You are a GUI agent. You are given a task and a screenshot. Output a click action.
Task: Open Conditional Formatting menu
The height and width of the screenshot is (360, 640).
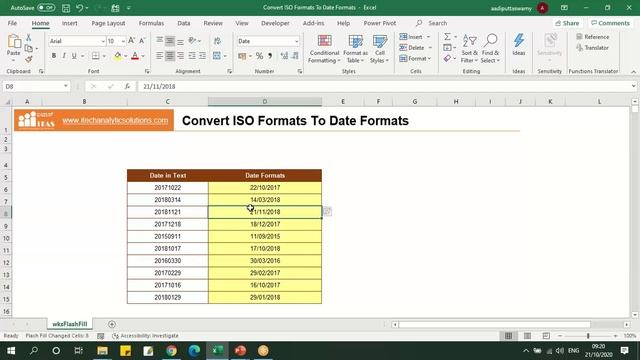click(x=324, y=49)
